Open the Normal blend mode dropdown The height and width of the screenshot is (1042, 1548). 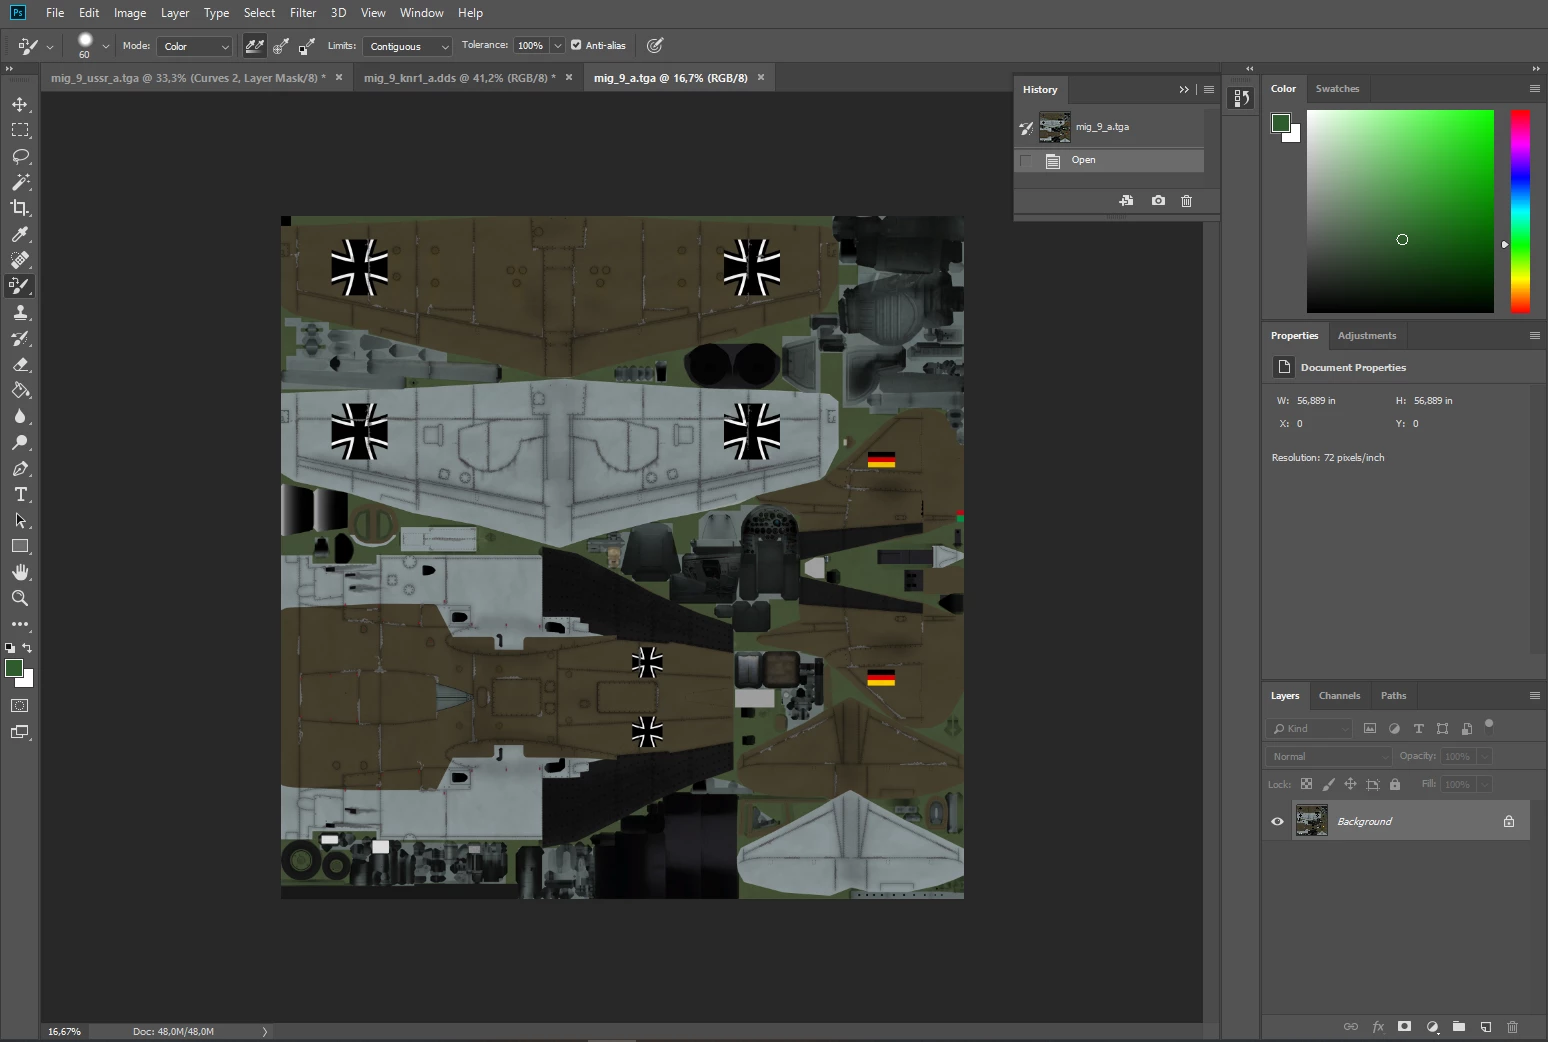pyautogui.click(x=1329, y=756)
